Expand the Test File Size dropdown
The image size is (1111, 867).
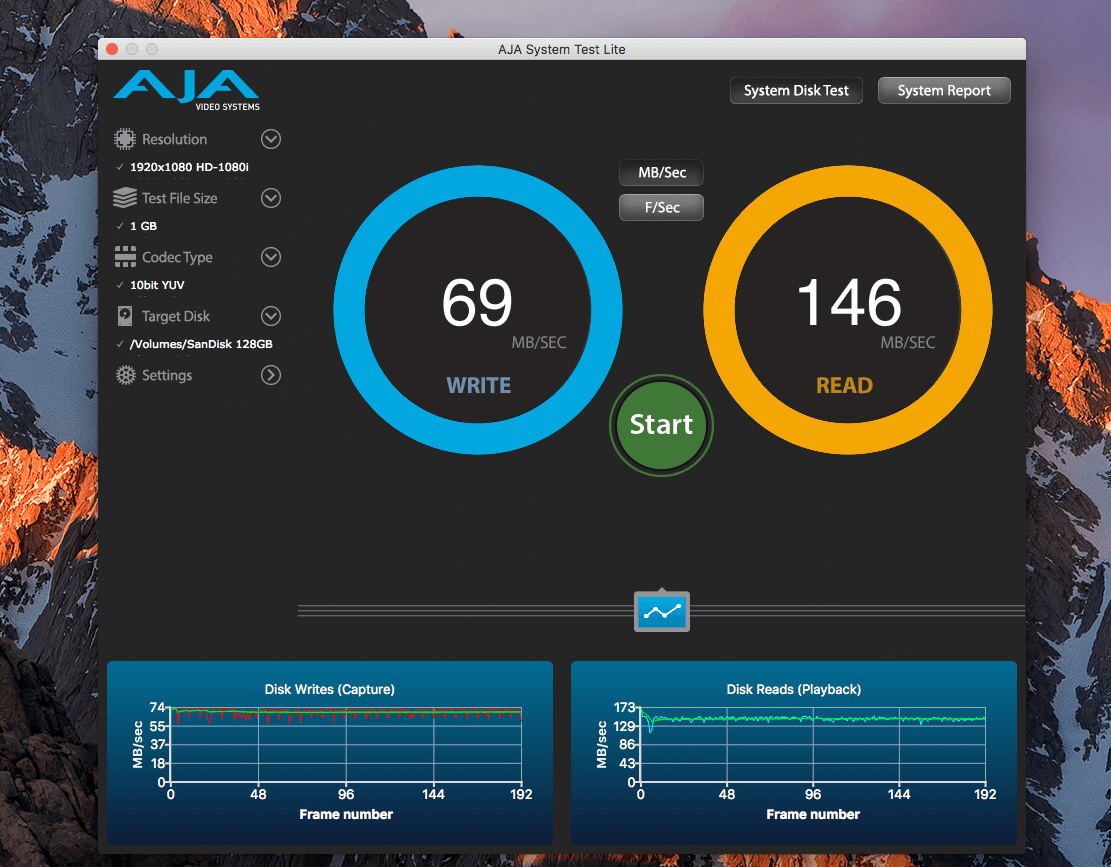[x=271, y=198]
